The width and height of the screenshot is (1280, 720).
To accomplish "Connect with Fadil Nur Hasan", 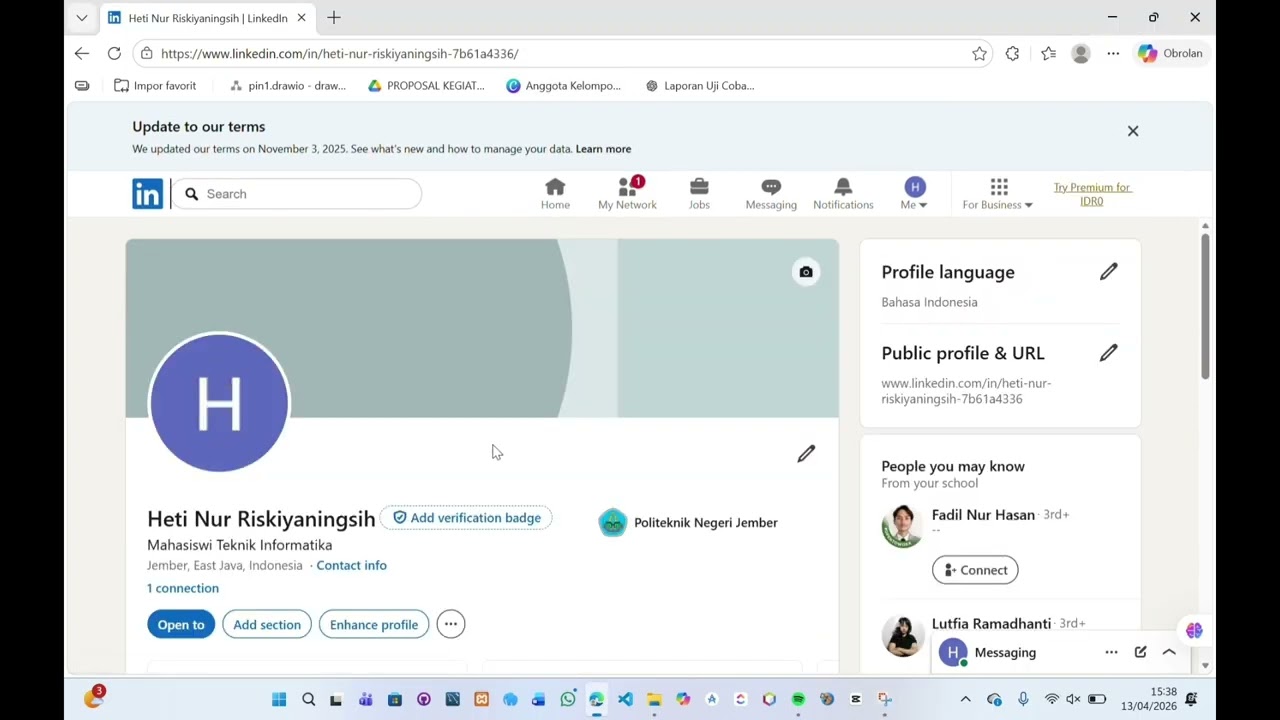I will pyautogui.click(x=975, y=570).
